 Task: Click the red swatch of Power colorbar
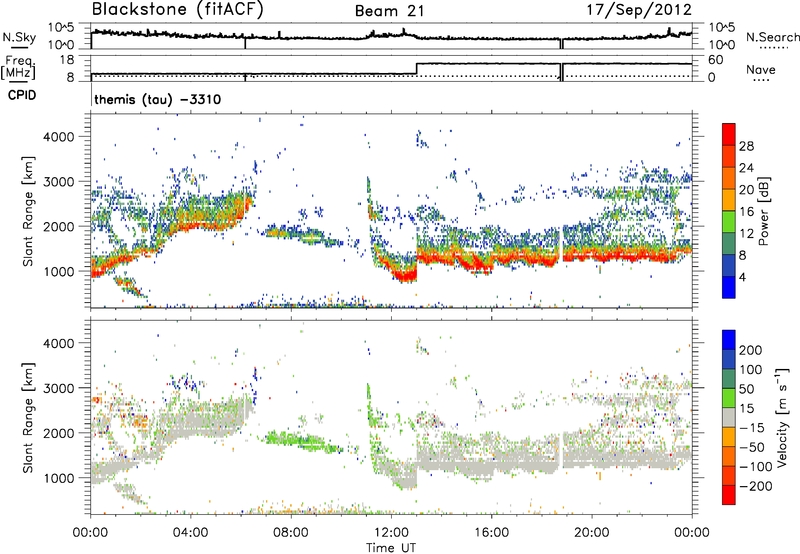[x=729, y=134]
